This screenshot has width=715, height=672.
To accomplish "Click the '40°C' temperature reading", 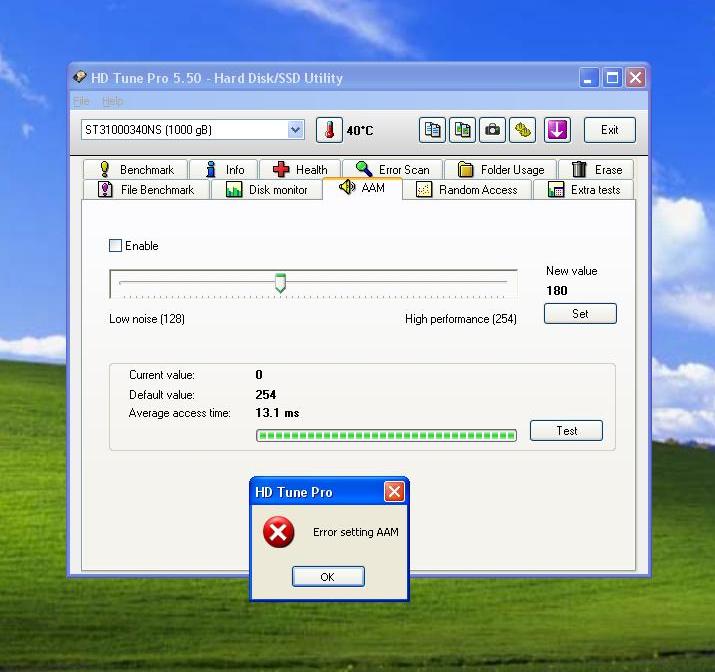I will pyautogui.click(x=360, y=131).
